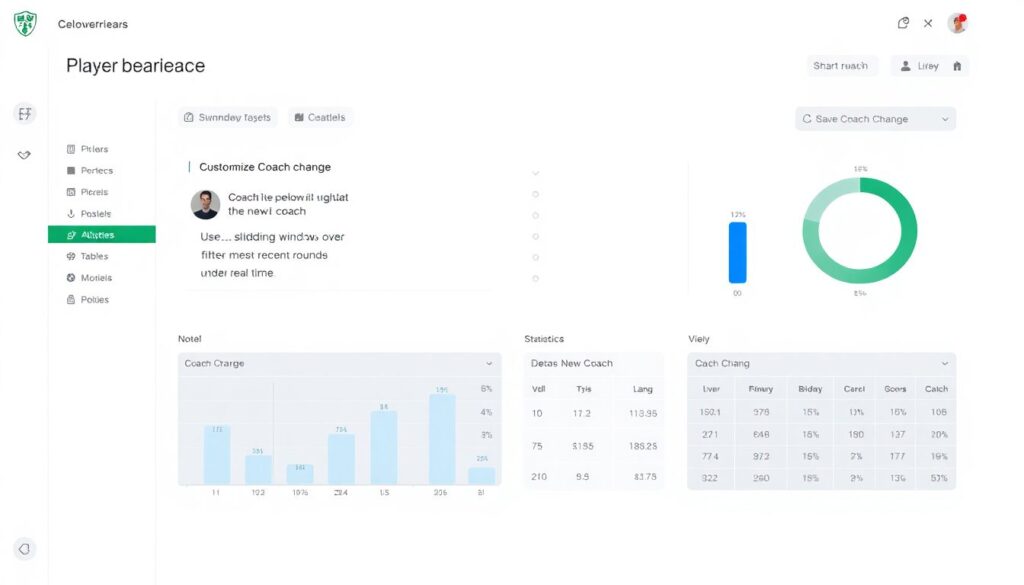Open the Save Coach Change dropdown
This screenshot has width=1024, height=585.
tap(875, 119)
